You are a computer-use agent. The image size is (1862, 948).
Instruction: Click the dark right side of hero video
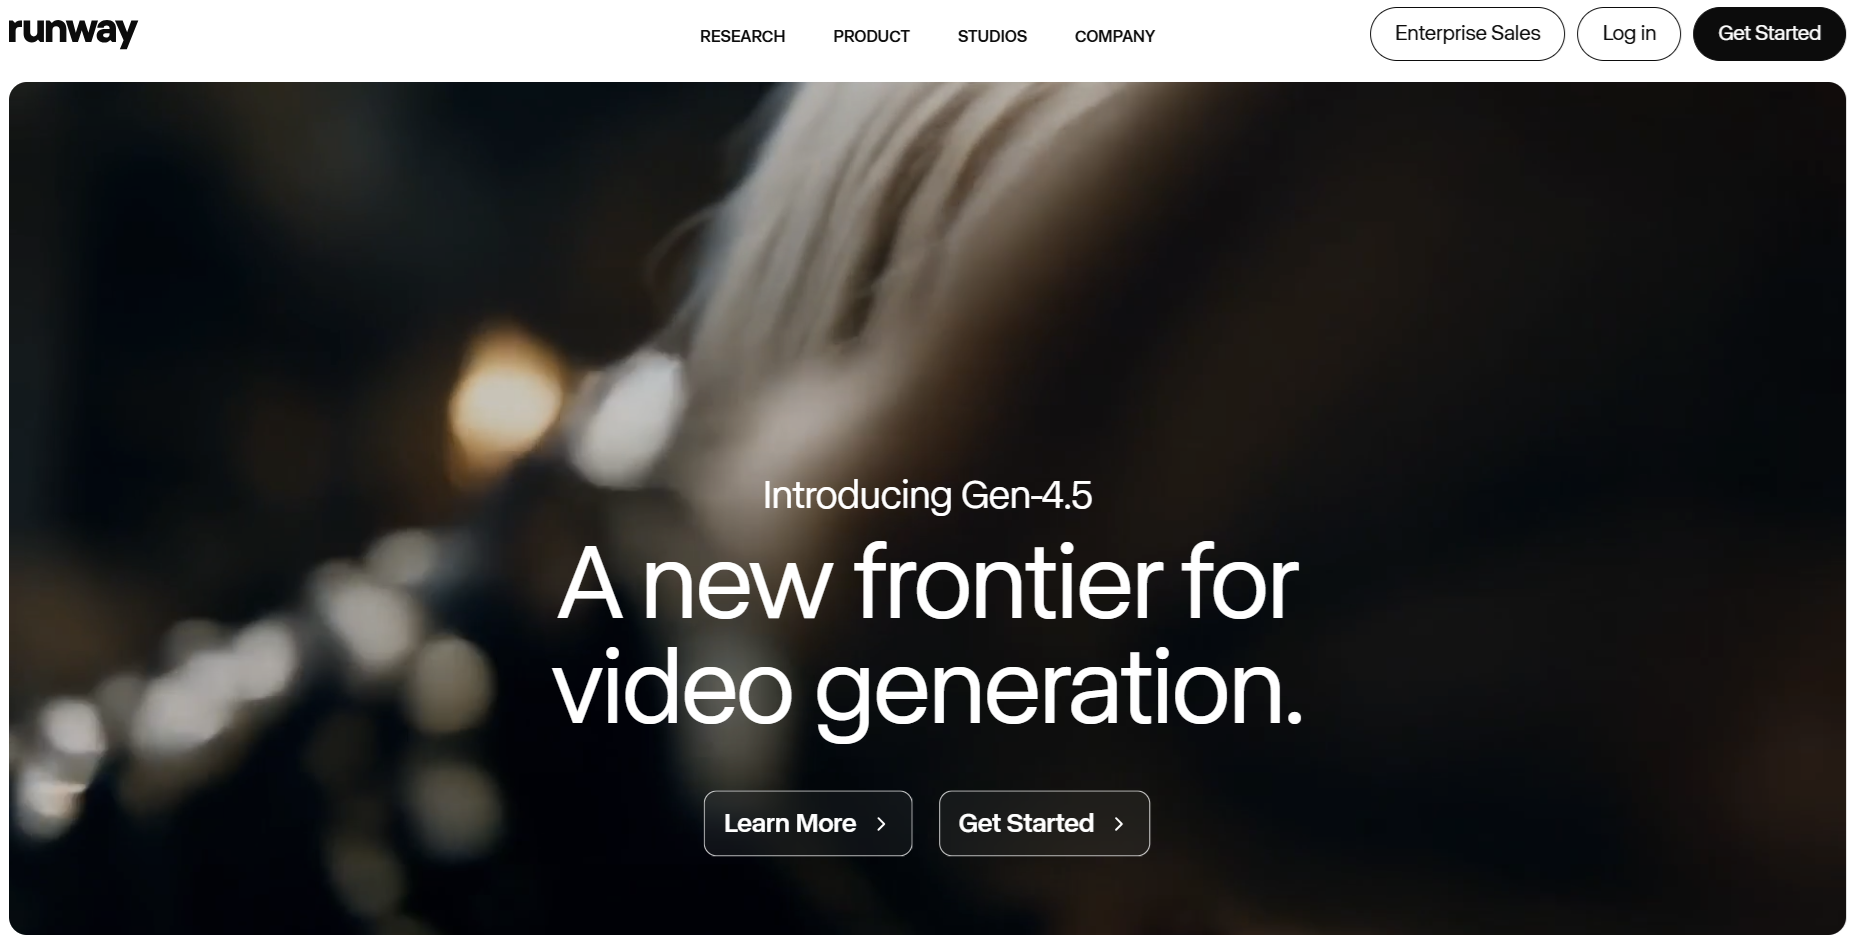(1600, 500)
